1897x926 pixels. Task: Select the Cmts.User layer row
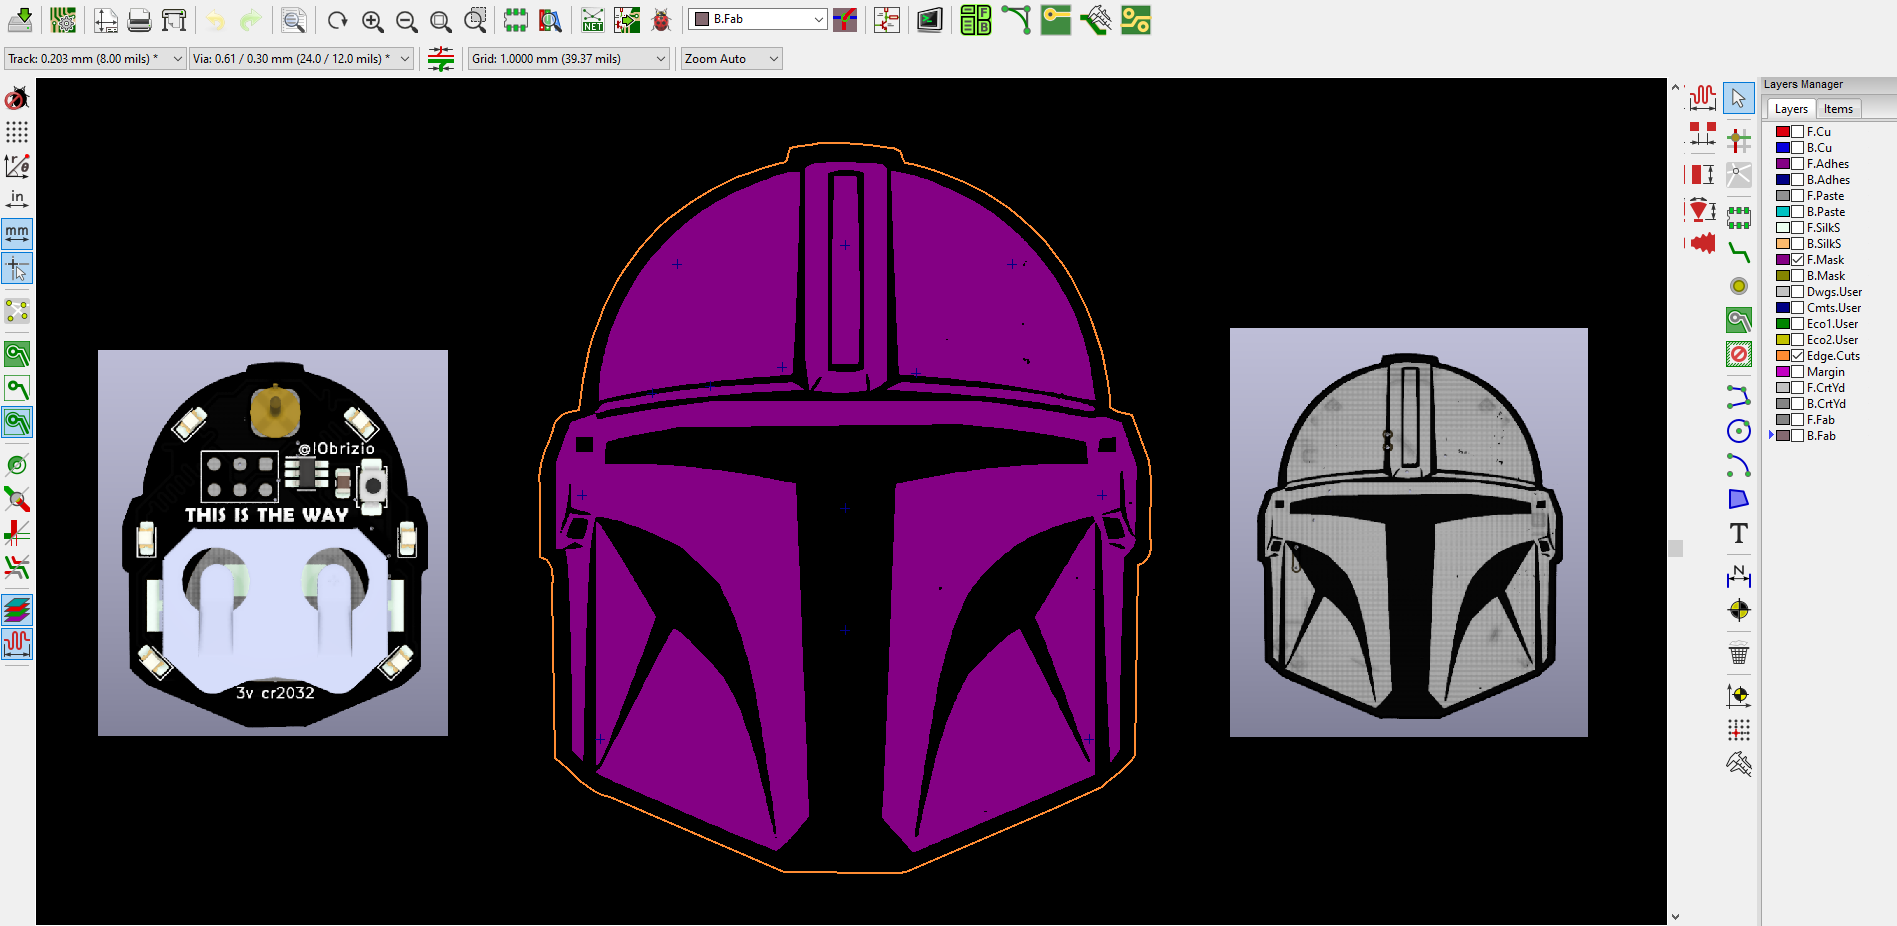click(x=1832, y=308)
